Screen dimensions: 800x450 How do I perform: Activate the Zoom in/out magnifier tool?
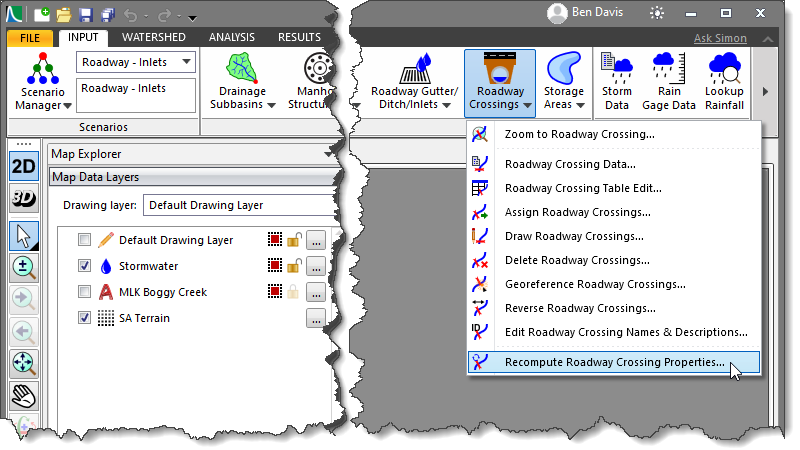click(23, 268)
